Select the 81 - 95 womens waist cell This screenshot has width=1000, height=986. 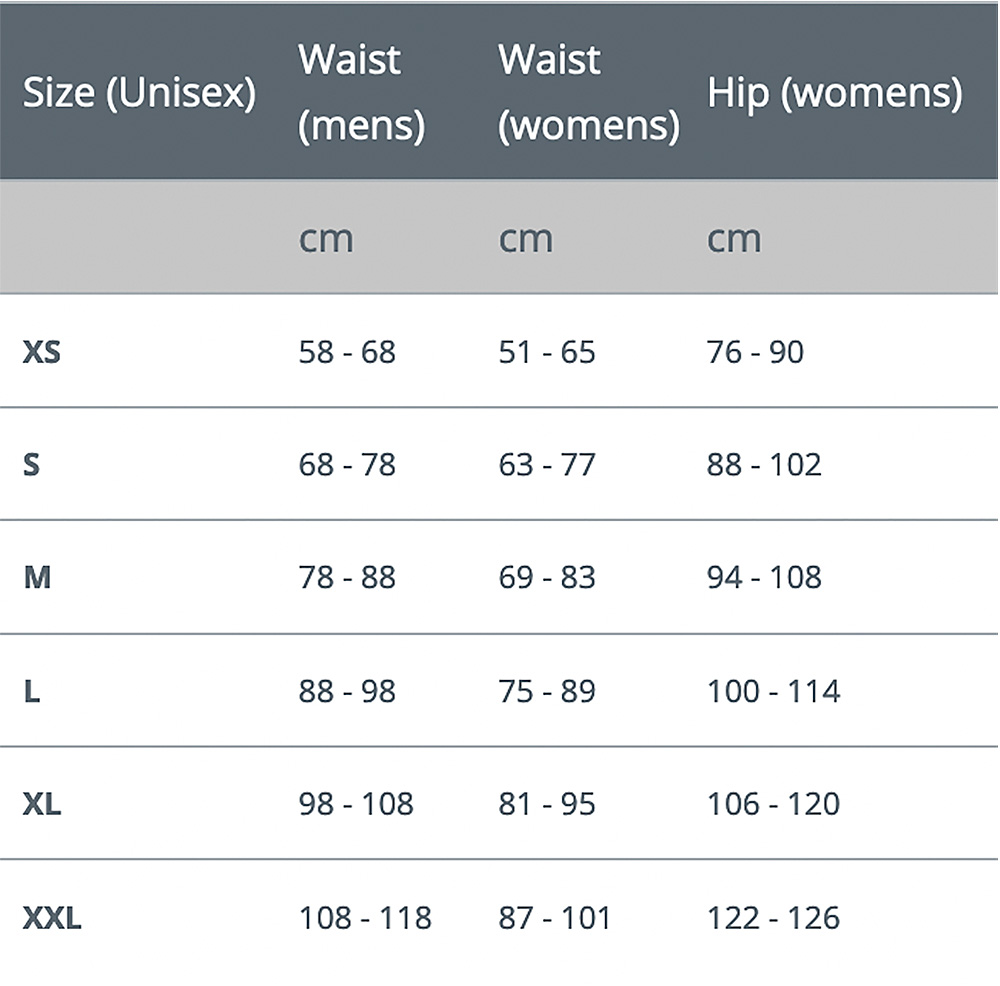[547, 804]
